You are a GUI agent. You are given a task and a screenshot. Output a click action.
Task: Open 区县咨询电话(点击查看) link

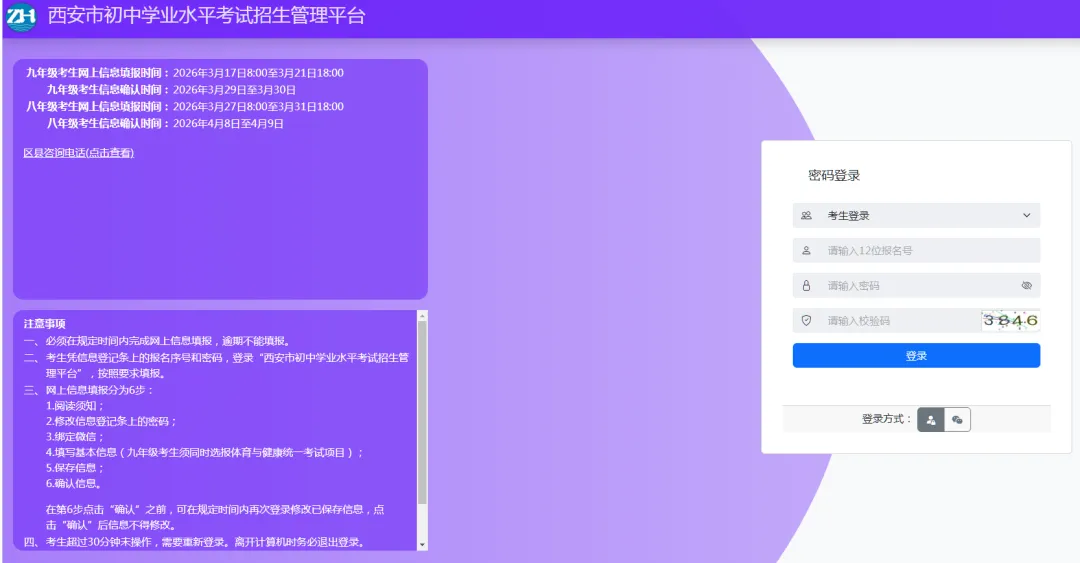coord(79,153)
